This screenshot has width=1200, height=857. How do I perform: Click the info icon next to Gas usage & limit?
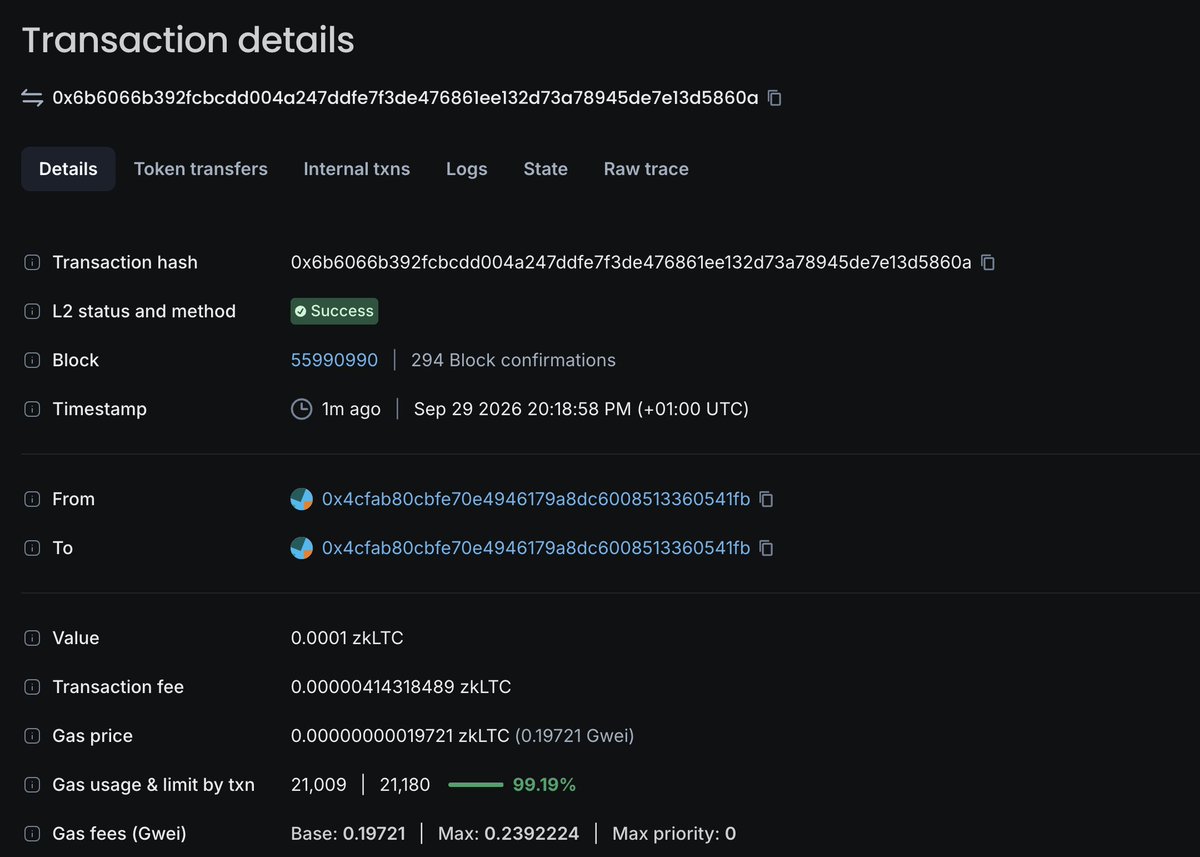(x=32, y=785)
